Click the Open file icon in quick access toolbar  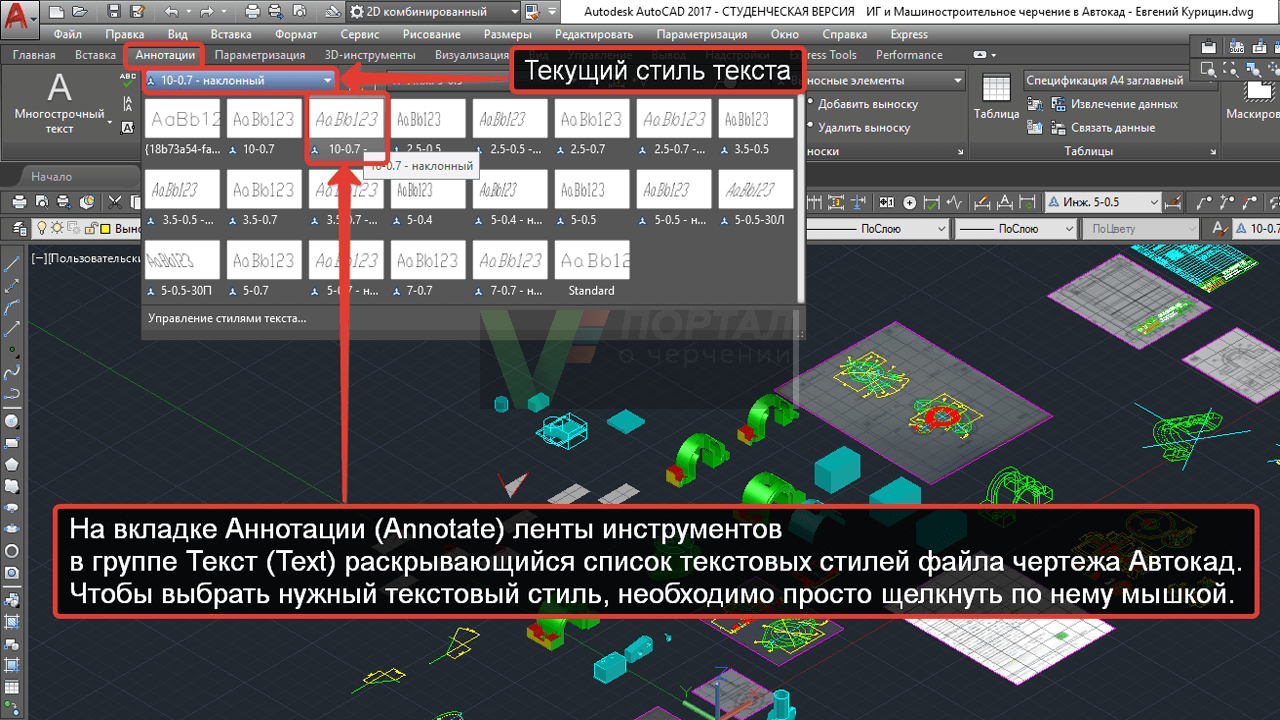[x=81, y=12]
